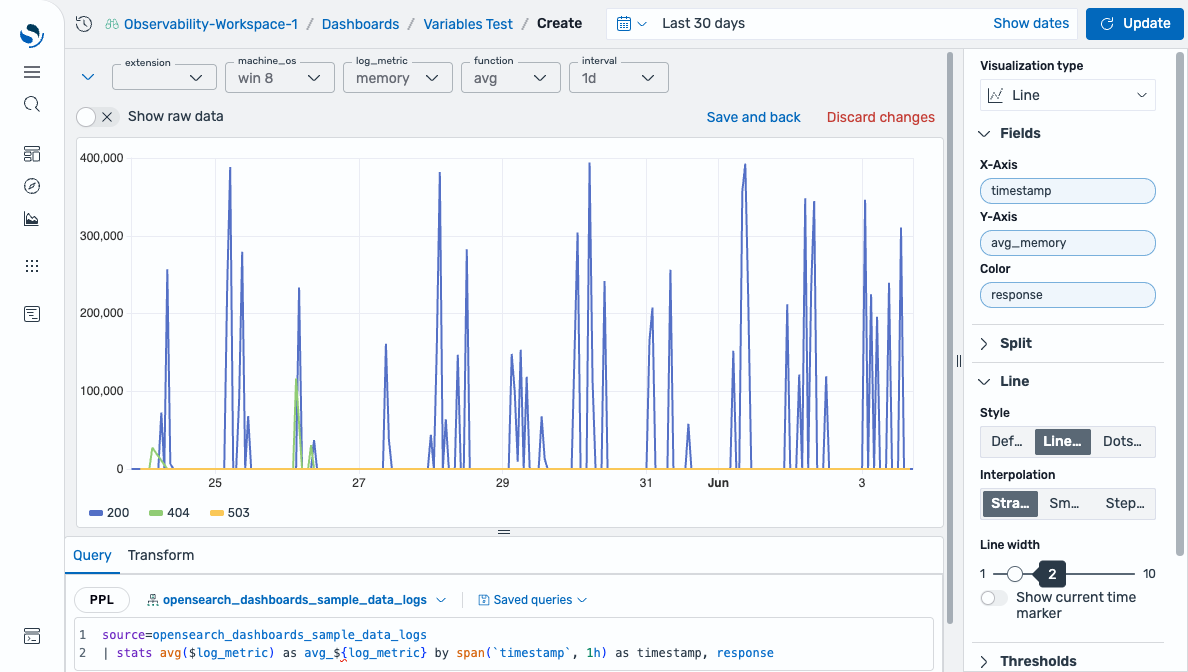Click Show dates link
This screenshot has width=1188, height=672.
(1031, 23)
